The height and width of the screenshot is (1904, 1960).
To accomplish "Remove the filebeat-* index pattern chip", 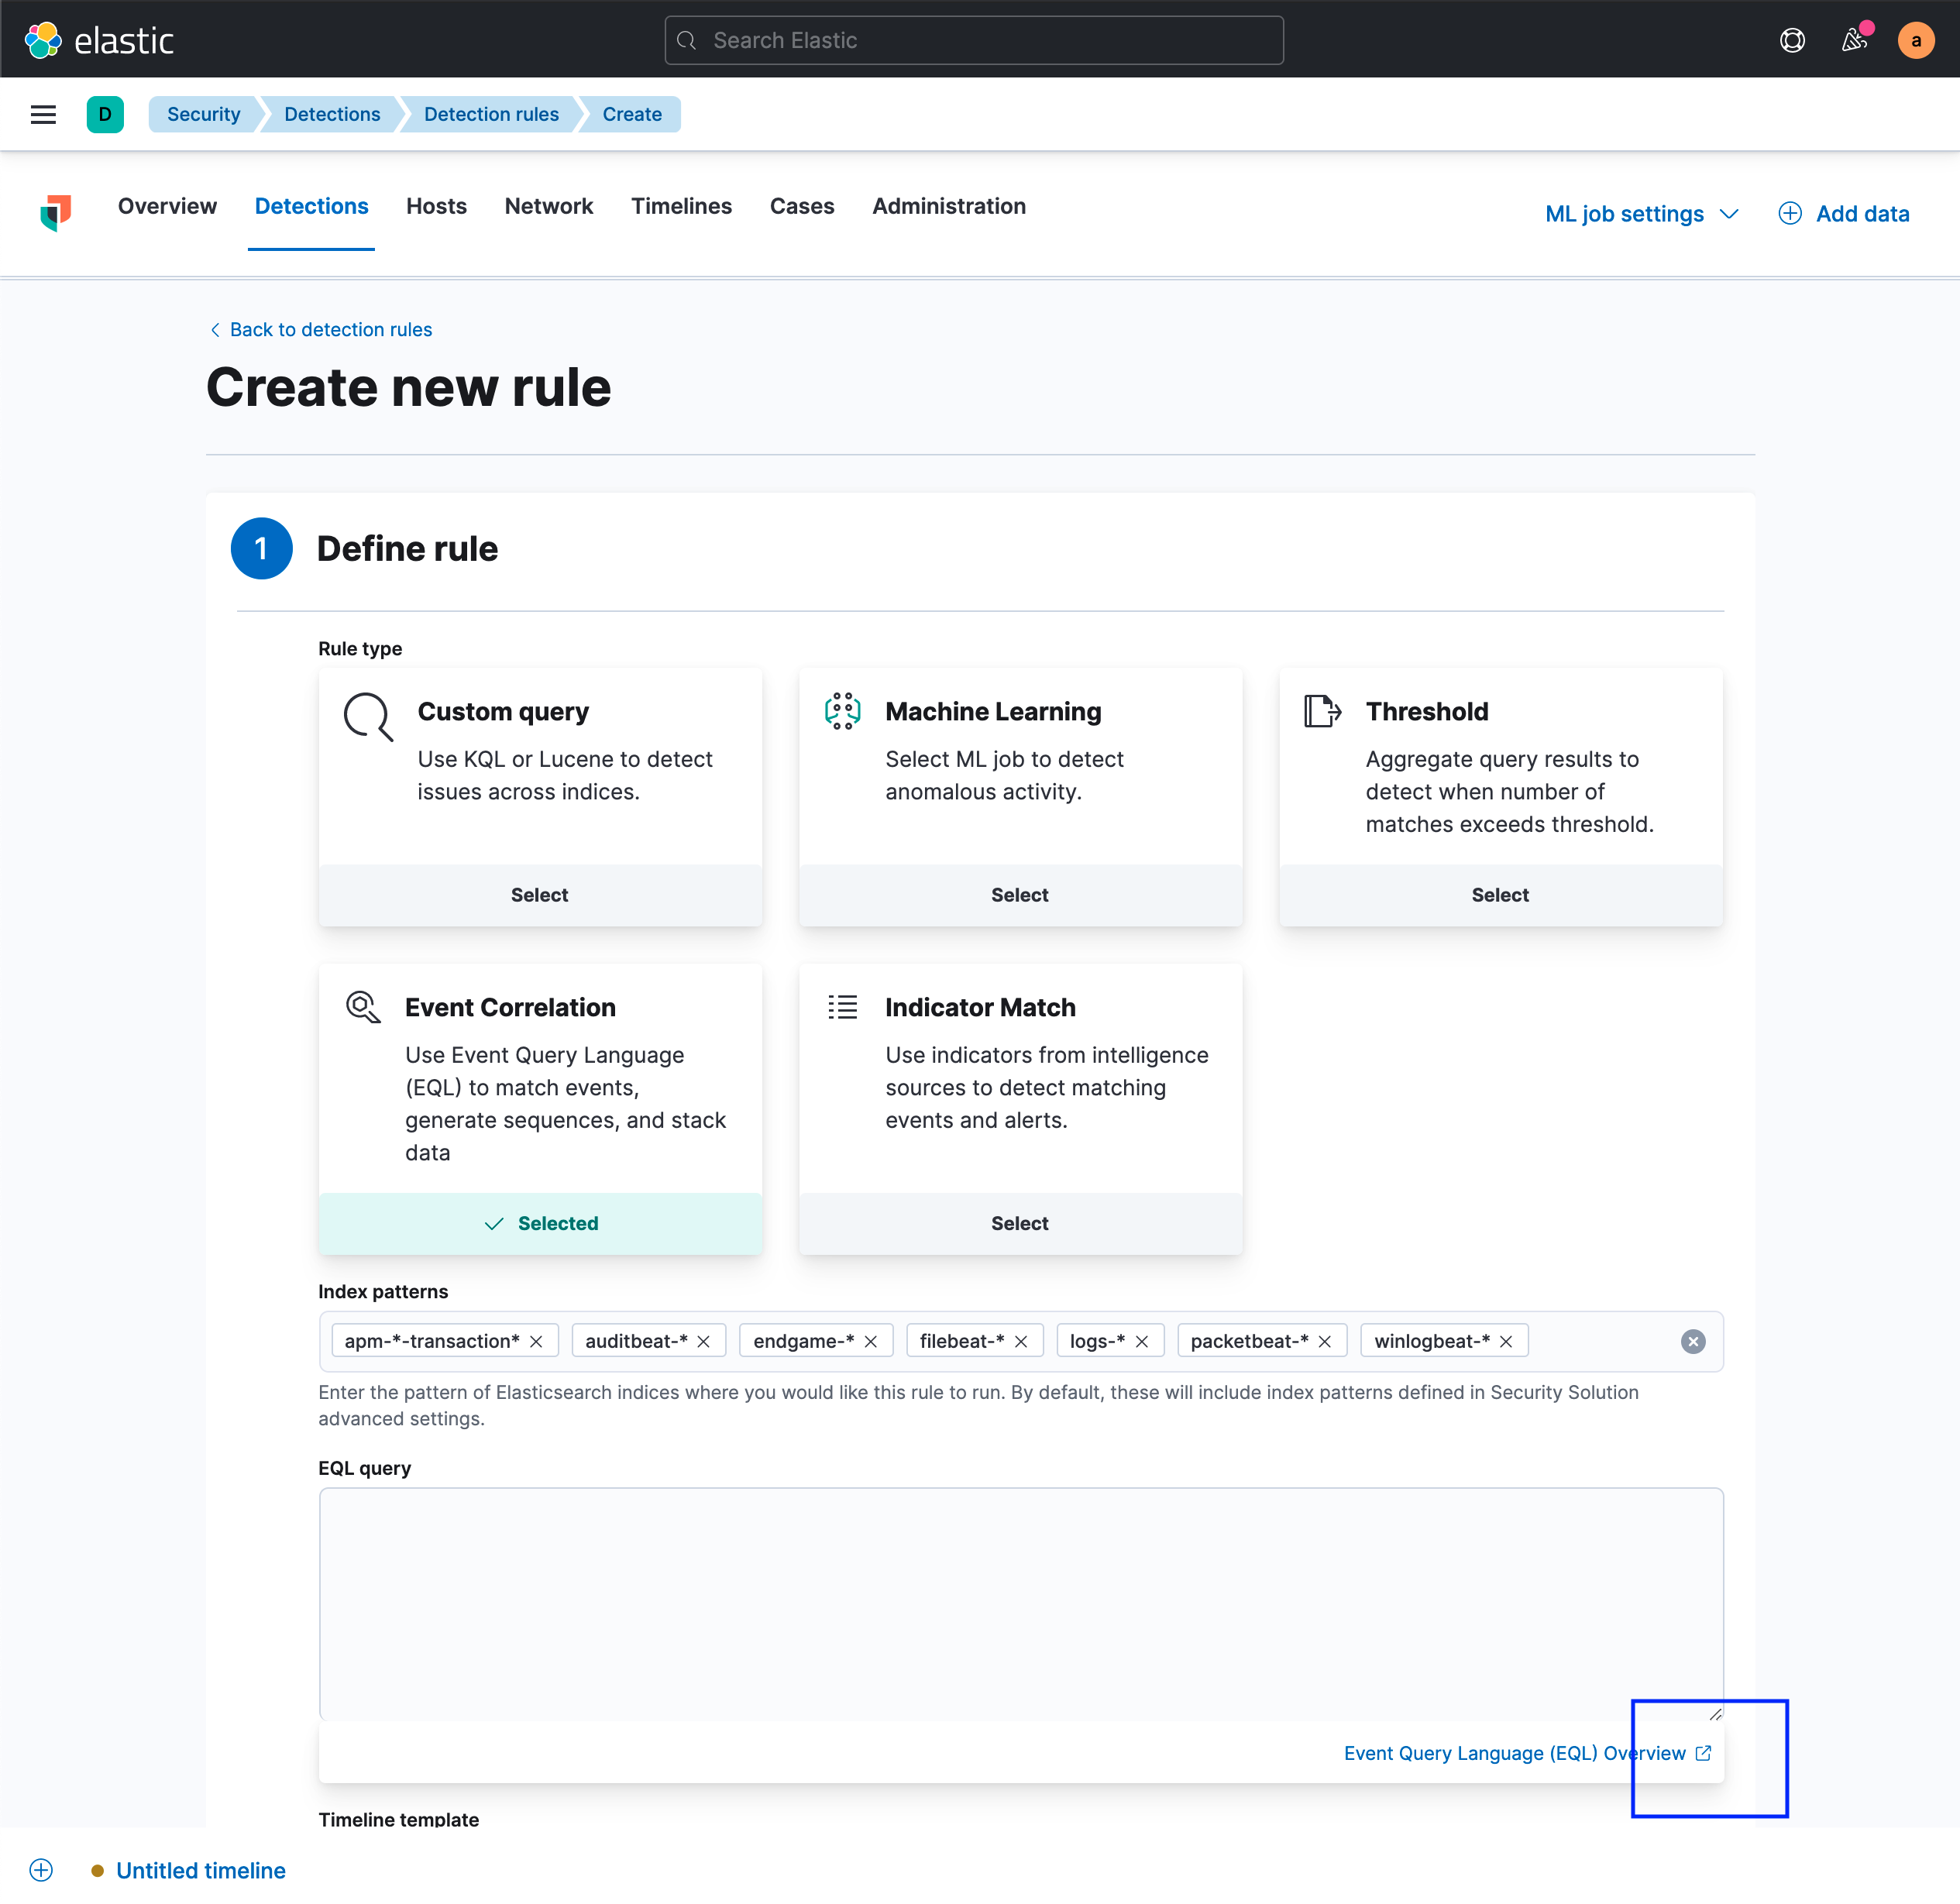I will pos(1020,1340).
